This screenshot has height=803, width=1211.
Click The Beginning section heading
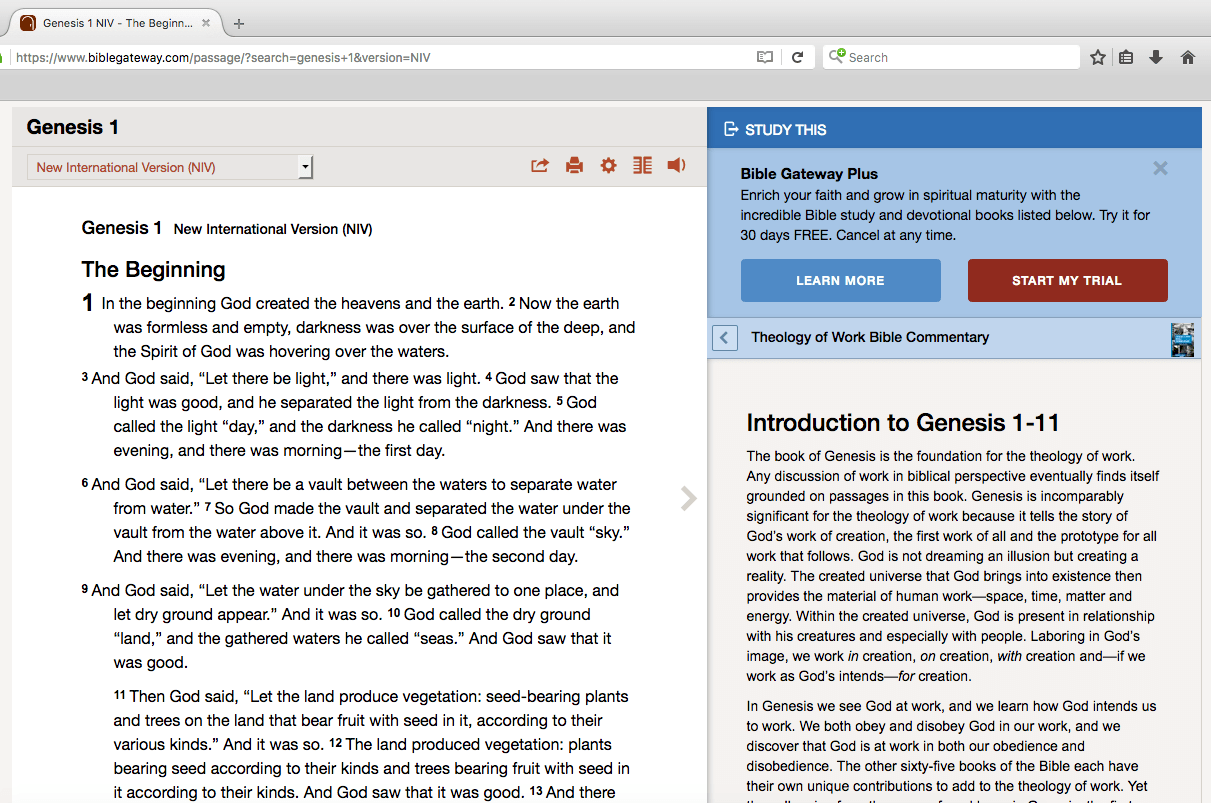pos(153,270)
